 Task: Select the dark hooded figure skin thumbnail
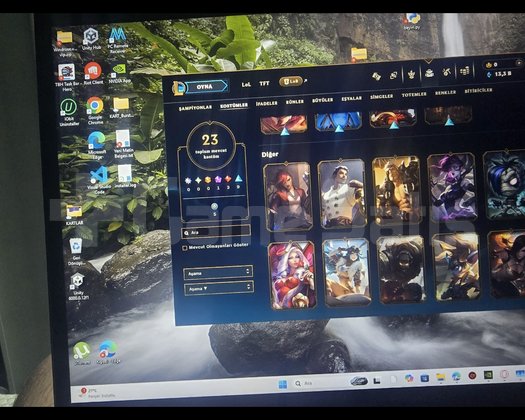tap(401, 269)
